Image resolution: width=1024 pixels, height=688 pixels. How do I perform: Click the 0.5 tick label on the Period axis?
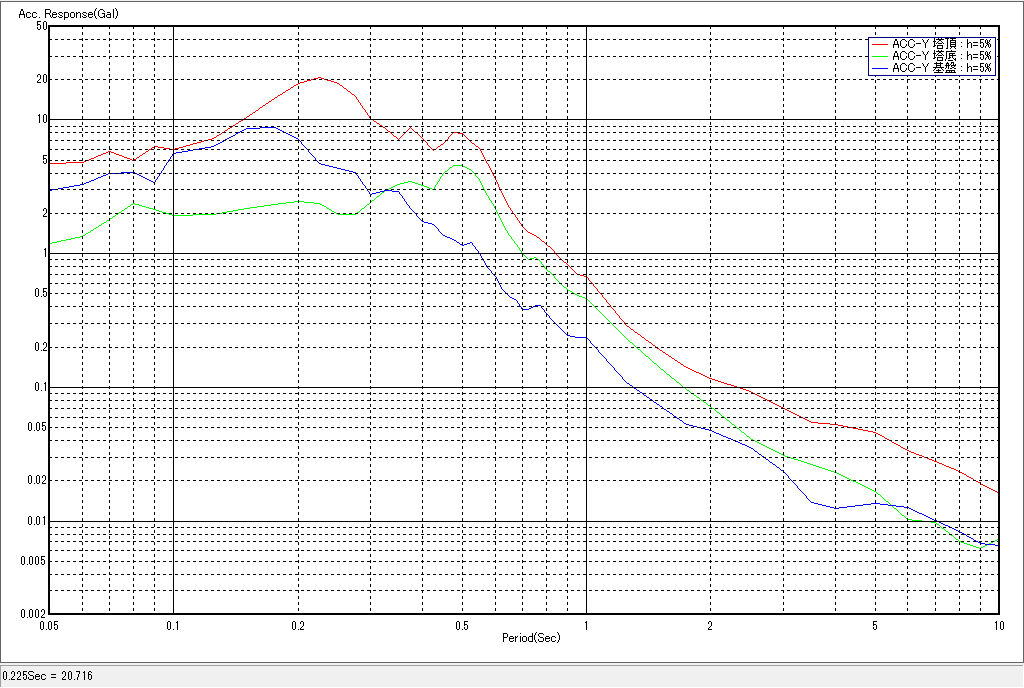click(461, 625)
